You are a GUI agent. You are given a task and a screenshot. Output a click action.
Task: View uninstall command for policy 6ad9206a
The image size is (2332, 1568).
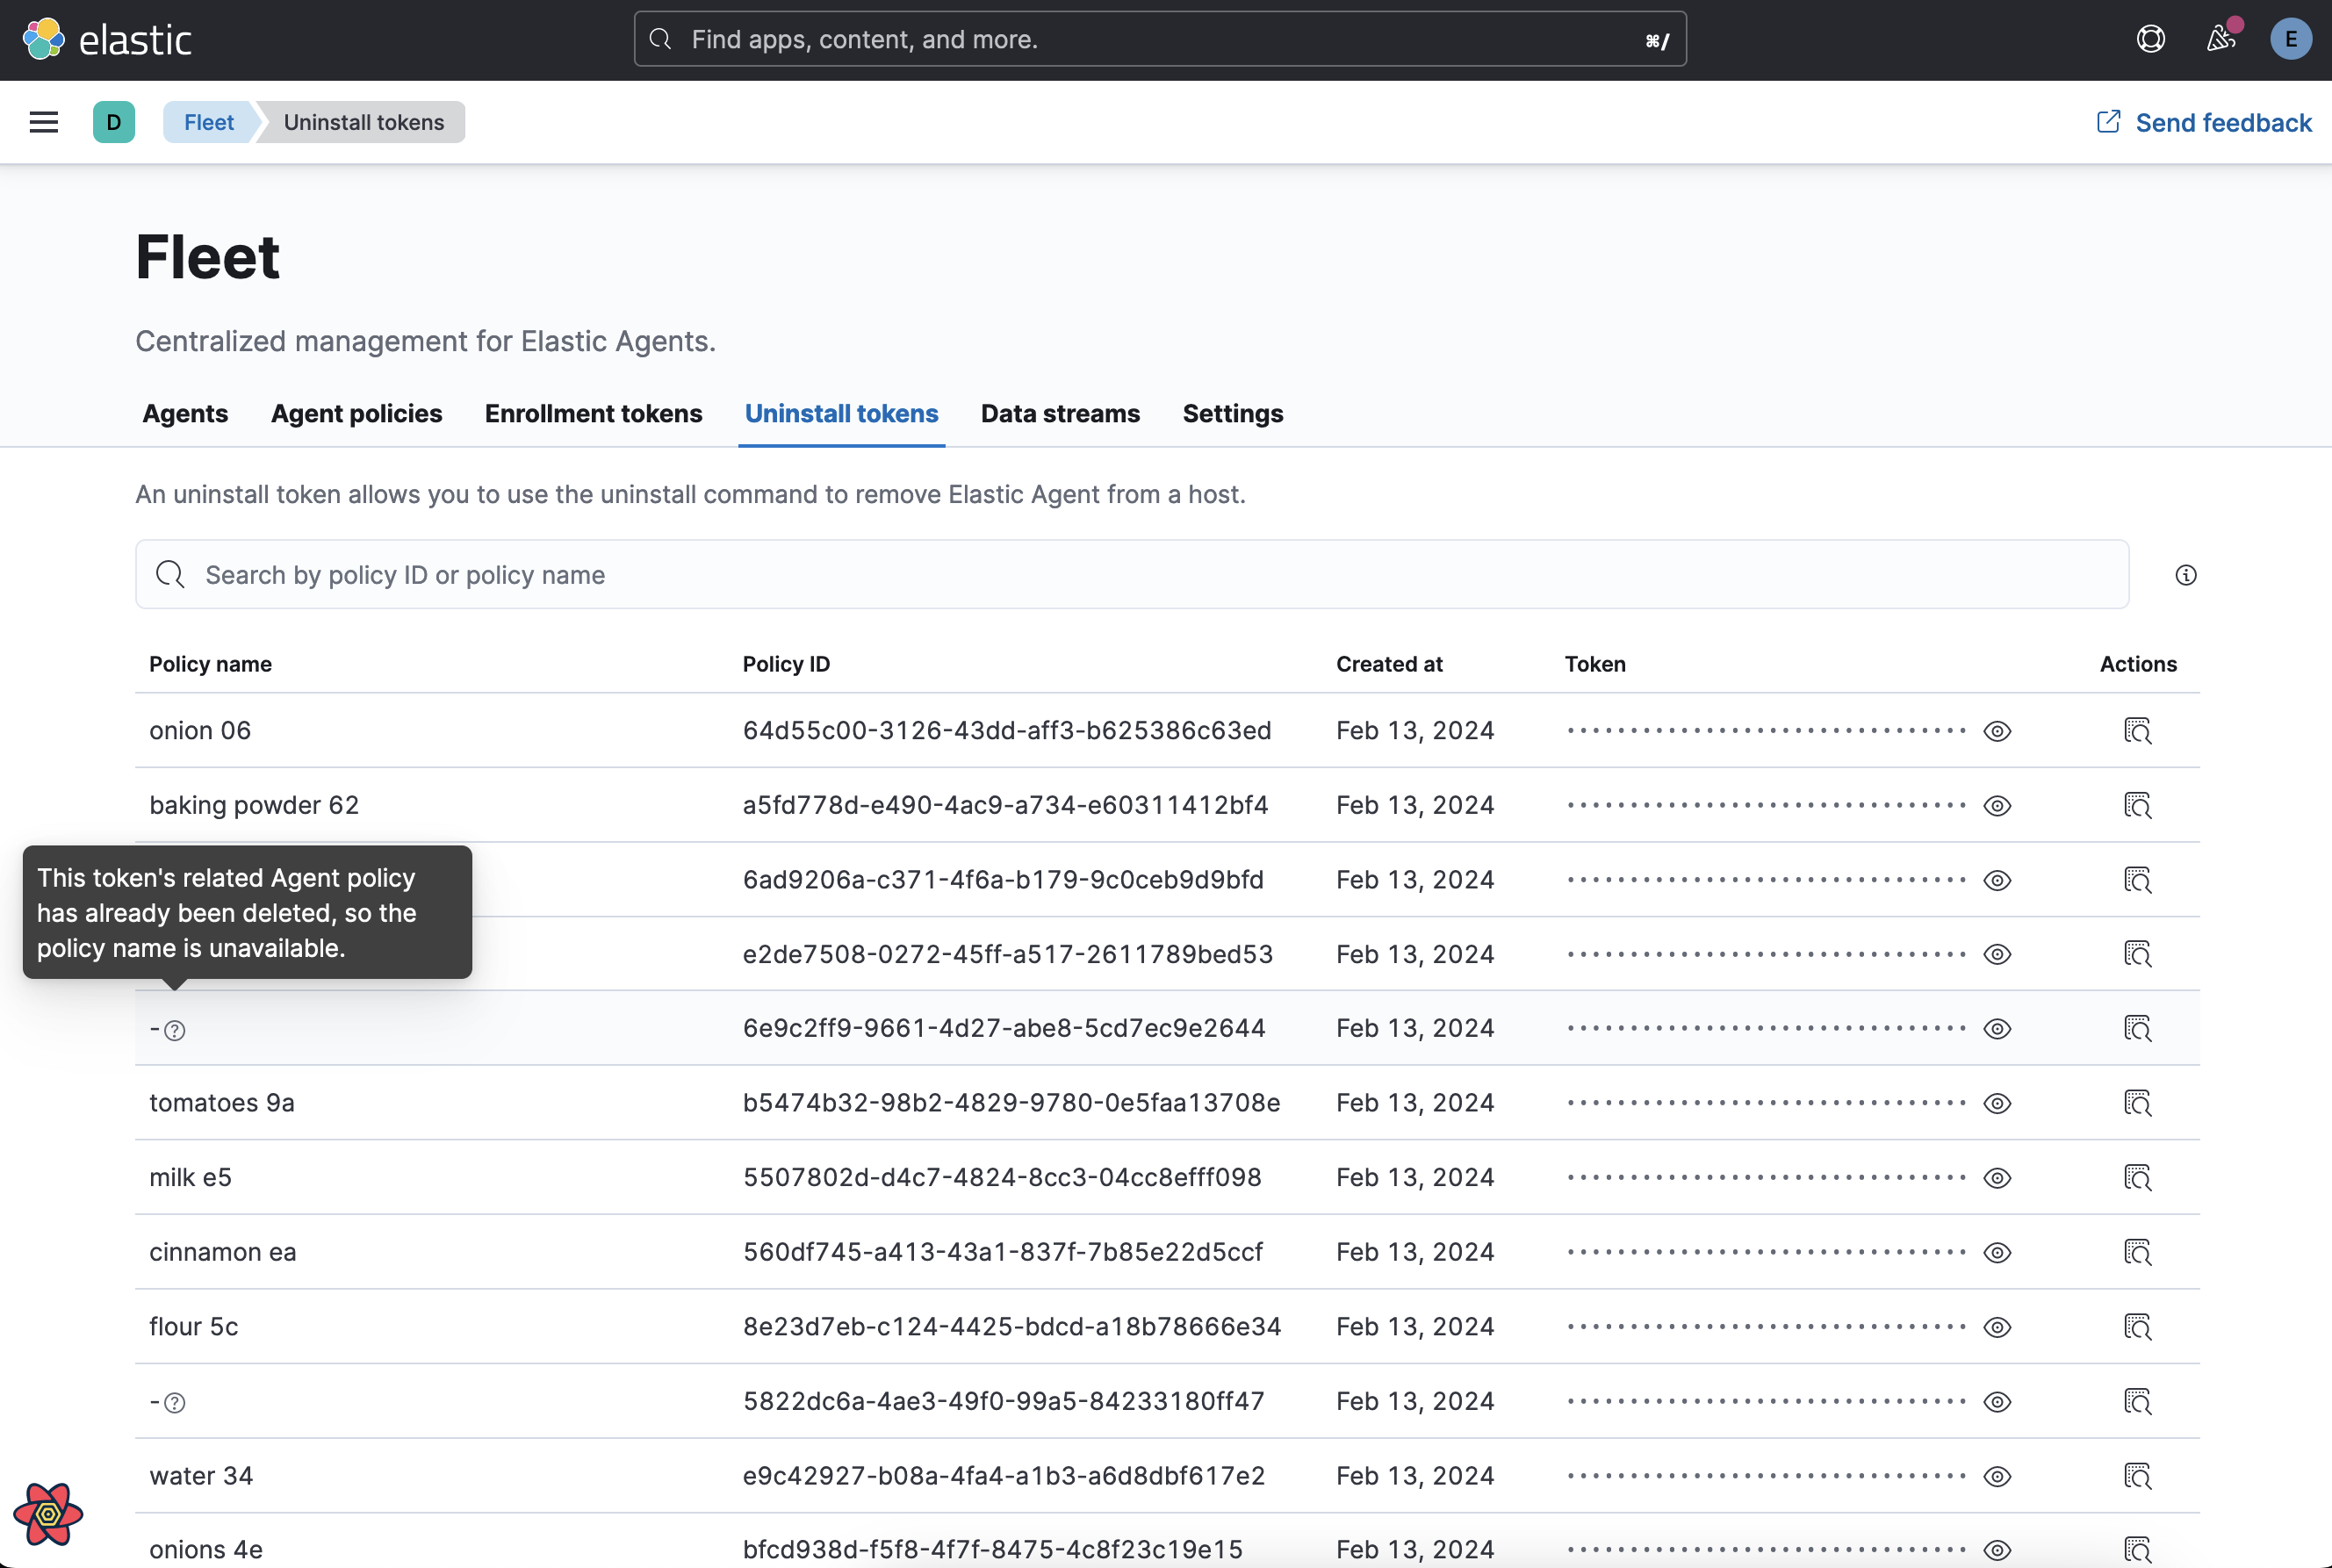[x=2137, y=880]
